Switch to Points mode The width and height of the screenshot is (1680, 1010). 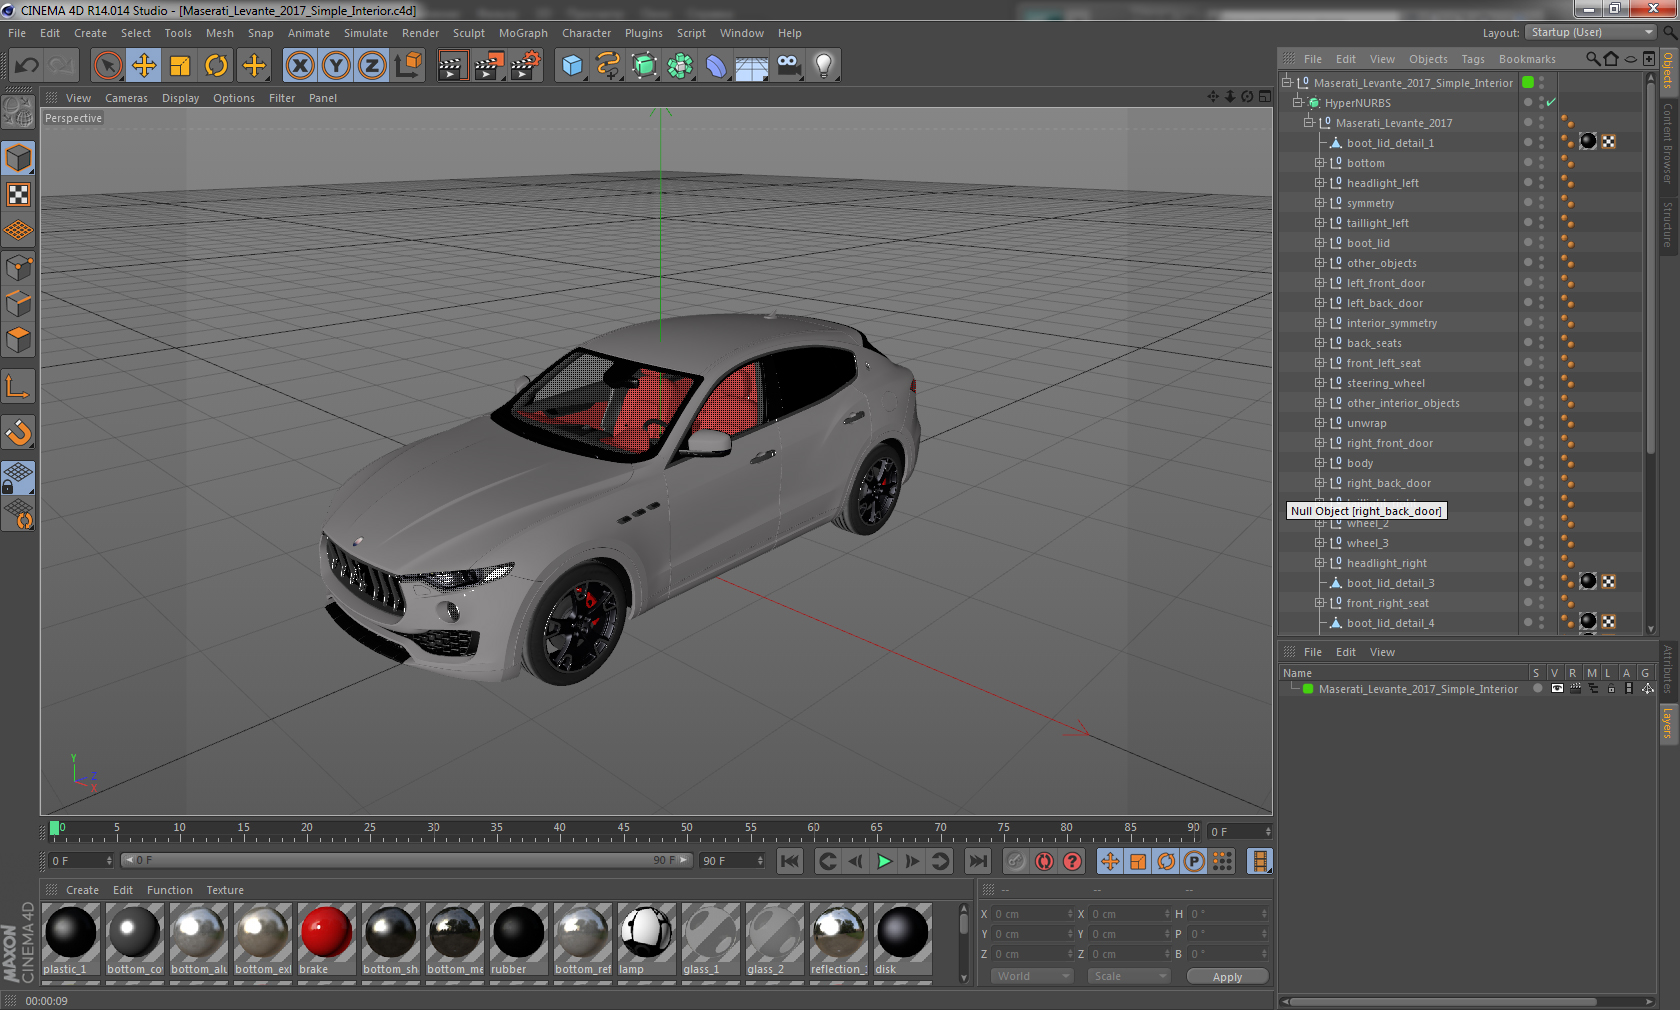[x=18, y=267]
